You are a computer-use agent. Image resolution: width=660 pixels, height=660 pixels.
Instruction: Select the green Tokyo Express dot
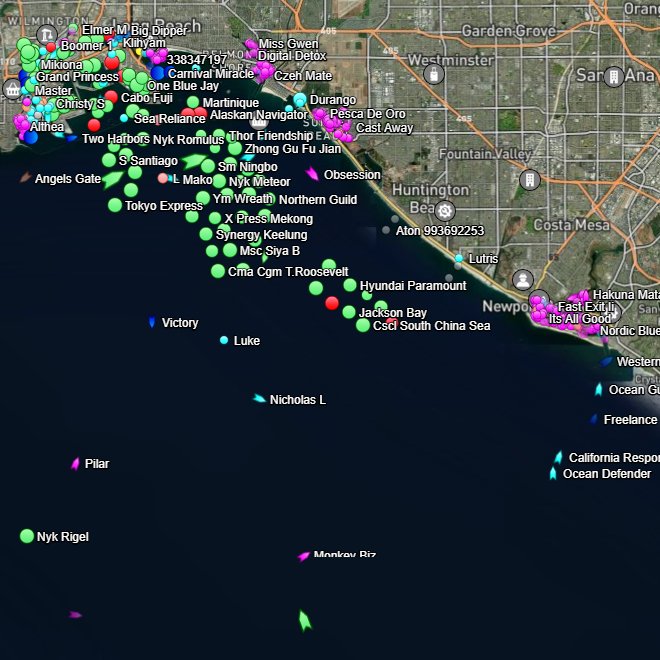115,205
